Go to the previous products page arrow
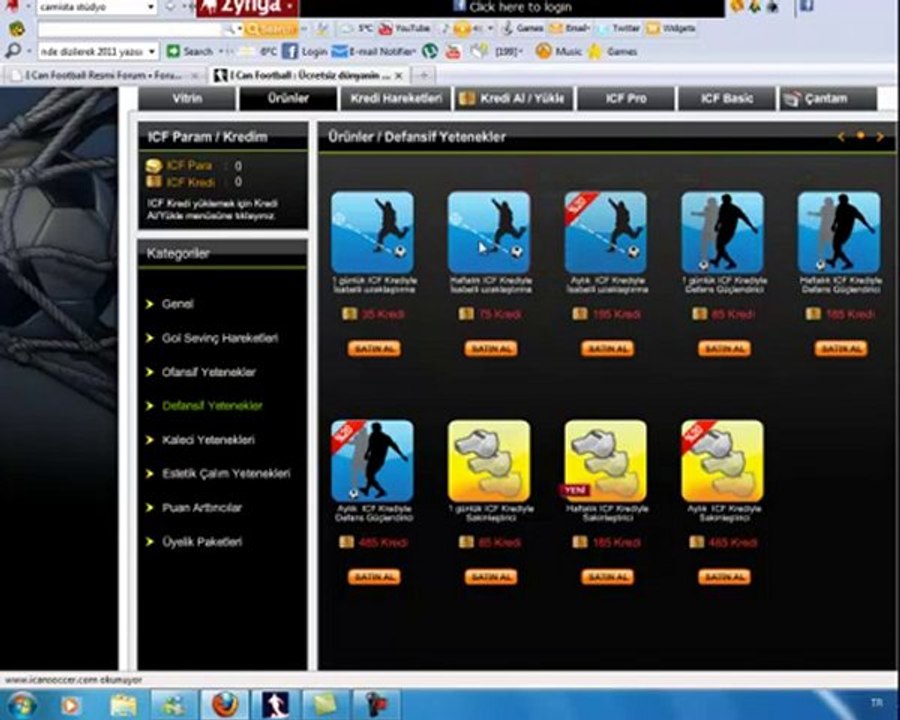This screenshot has height=720, width=900. click(x=841, y=137)
